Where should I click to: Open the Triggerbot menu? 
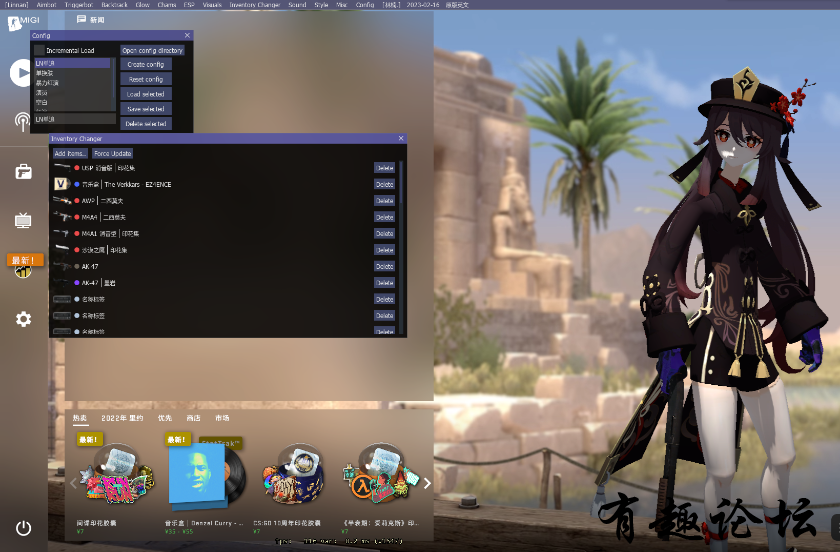pyautogui.click(x=79, y=4)
